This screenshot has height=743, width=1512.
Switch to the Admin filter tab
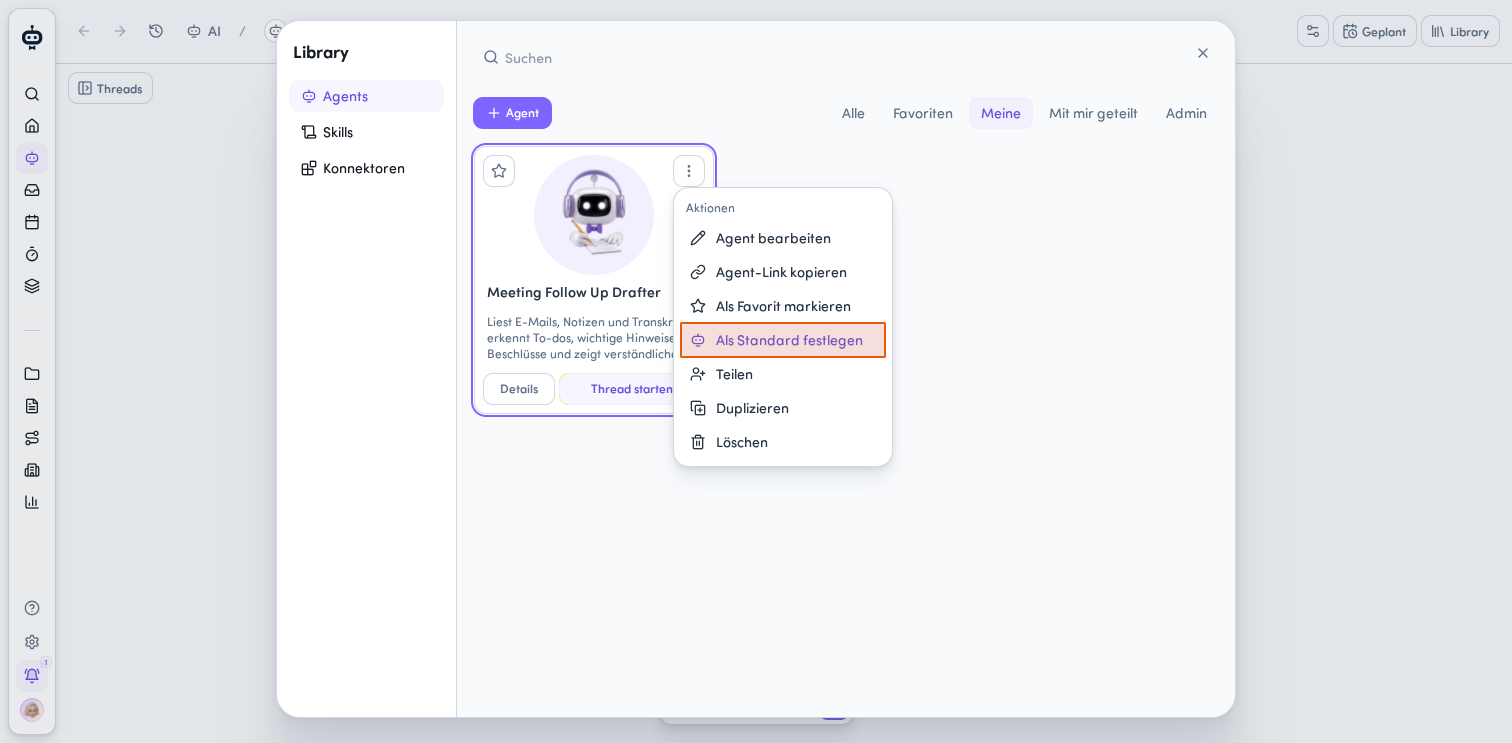point(1186,113)
